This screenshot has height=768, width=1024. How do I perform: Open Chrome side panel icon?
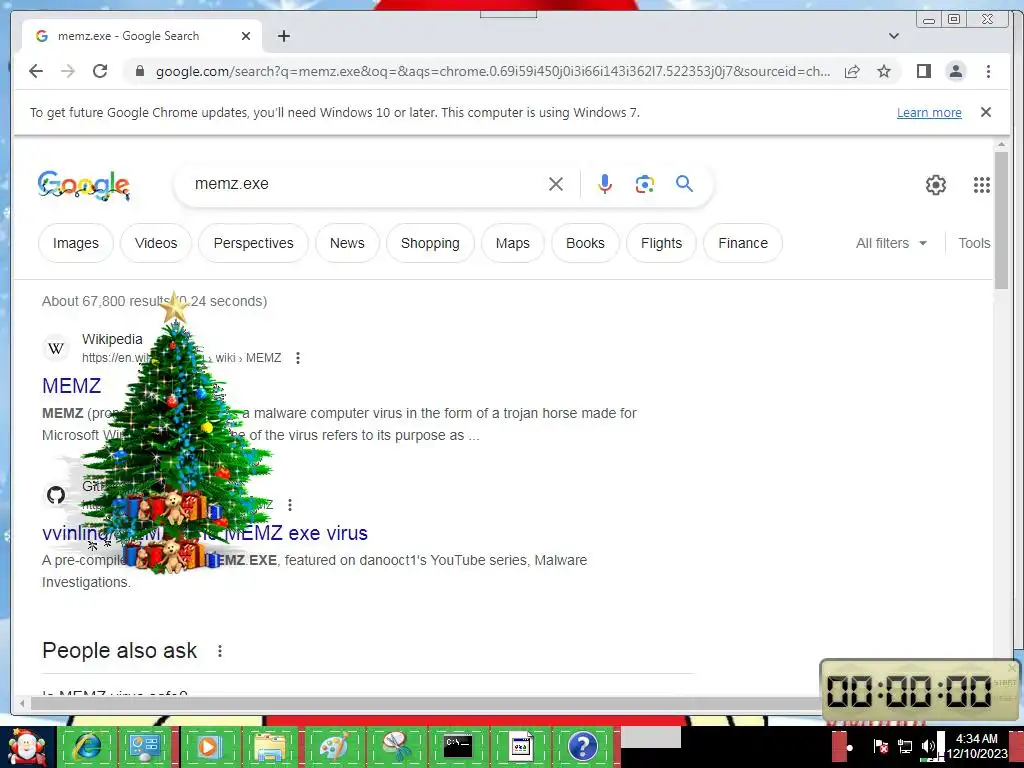click(923, 71)
